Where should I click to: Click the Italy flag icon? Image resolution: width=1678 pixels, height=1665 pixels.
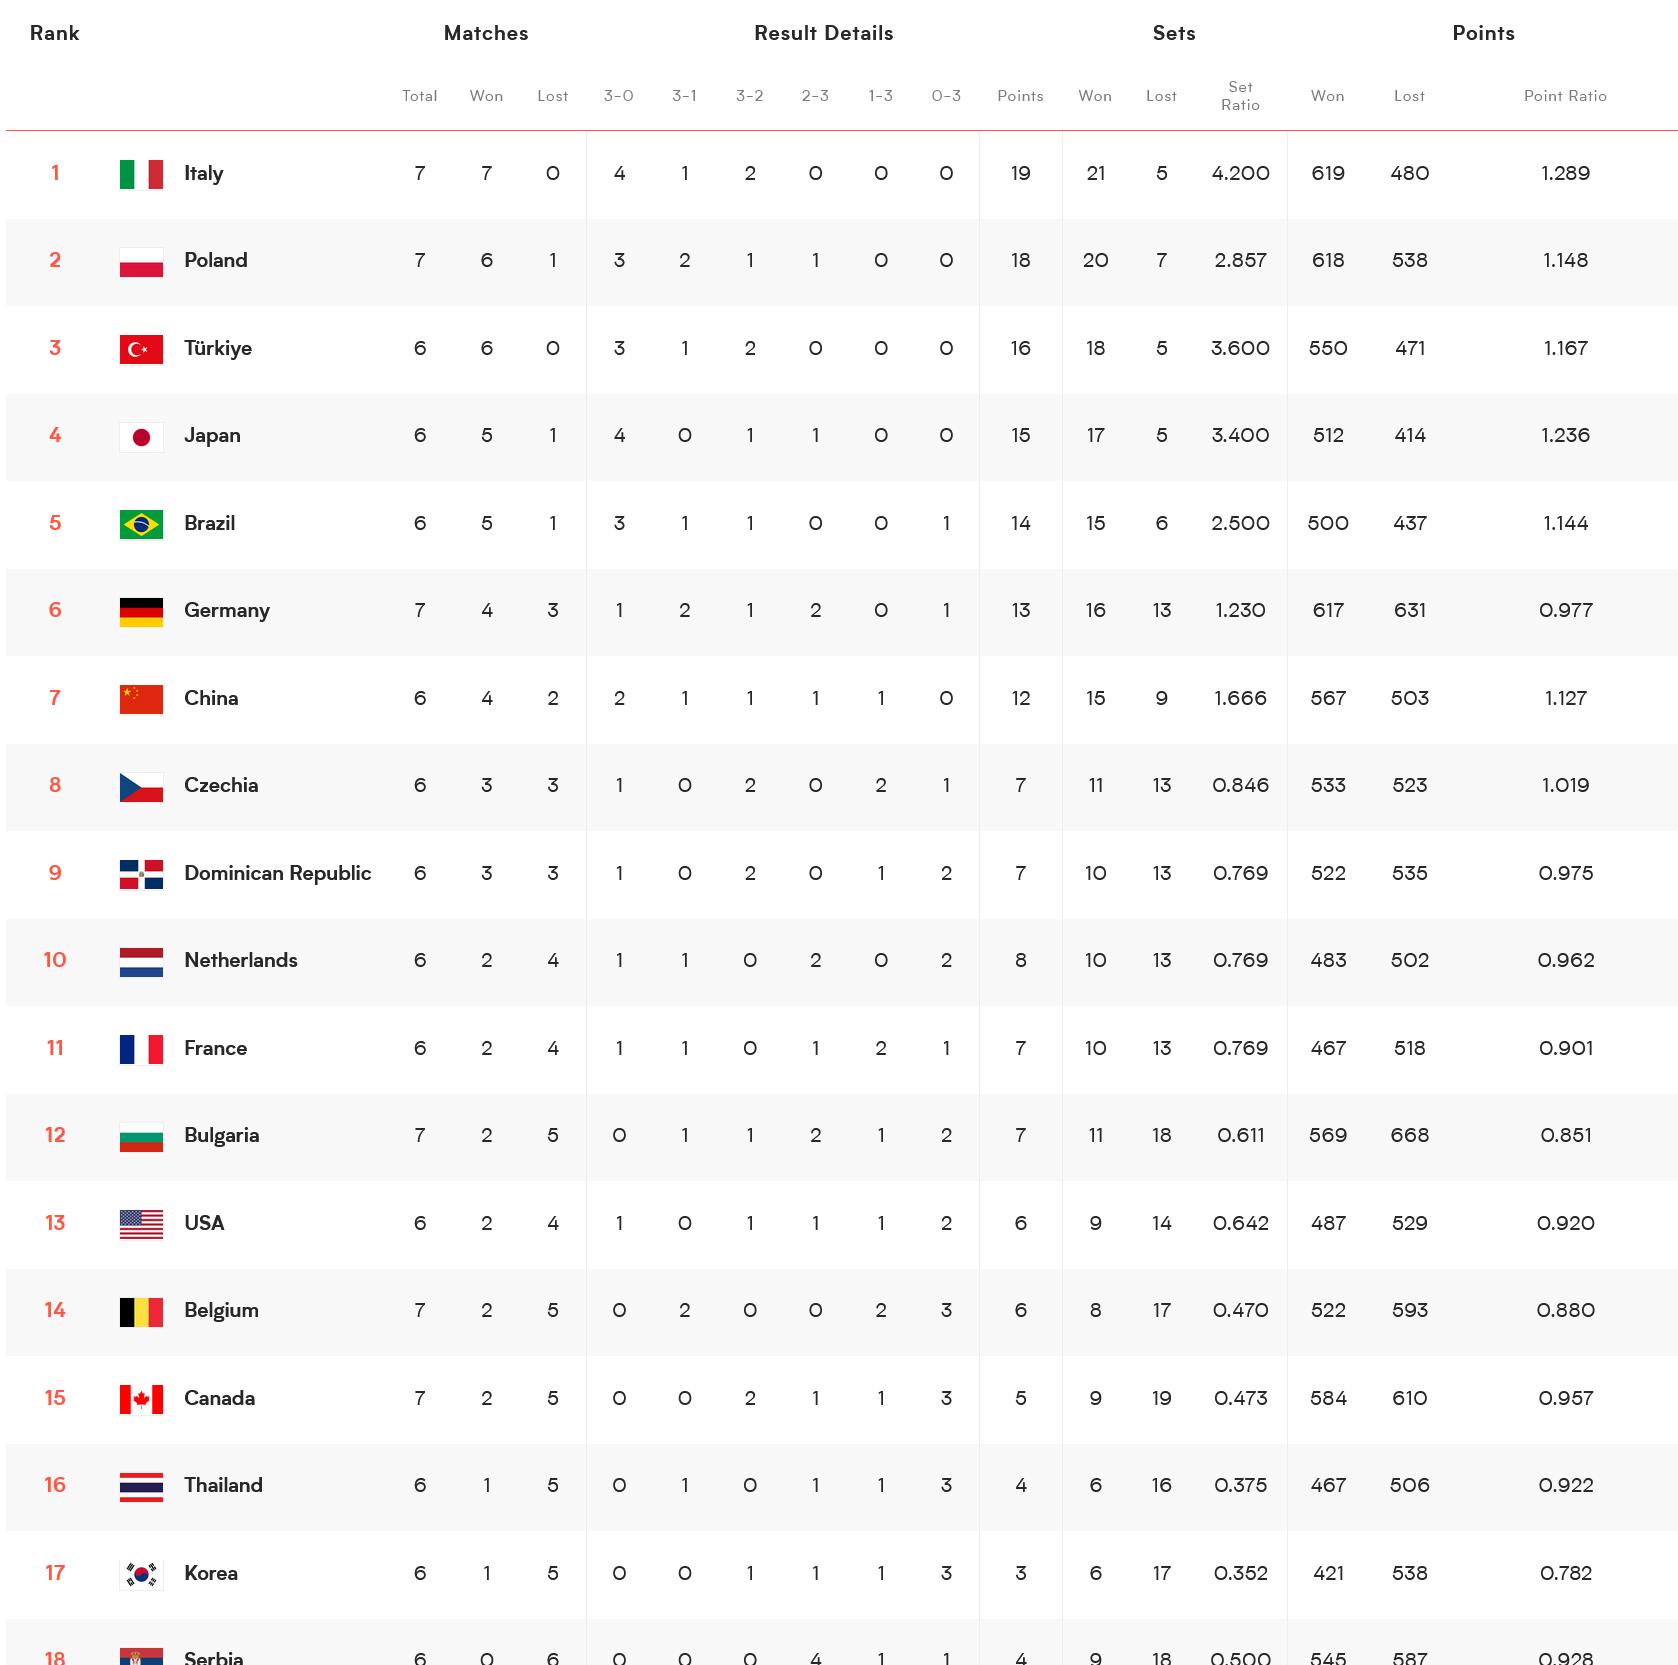point(141,174)
